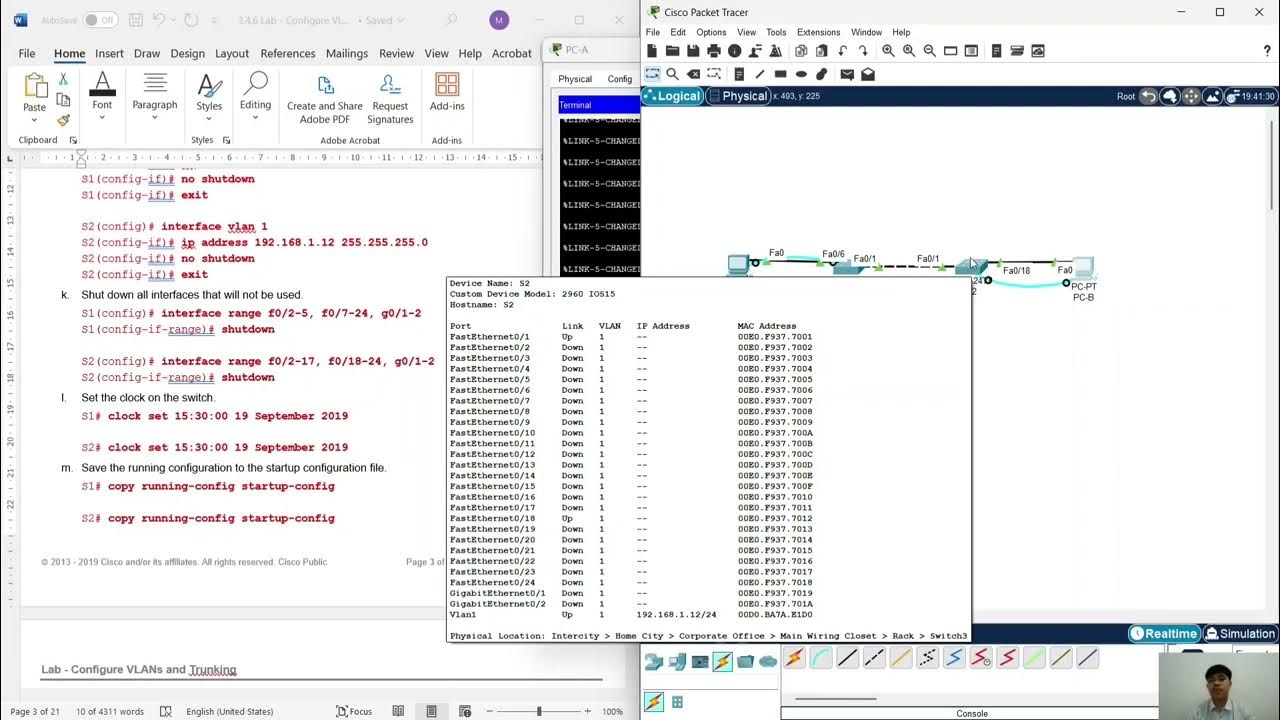Open the Clipboard pane dialog launcher
Image resolution: width=1280 pixels, height=720 pixels.
73,141
